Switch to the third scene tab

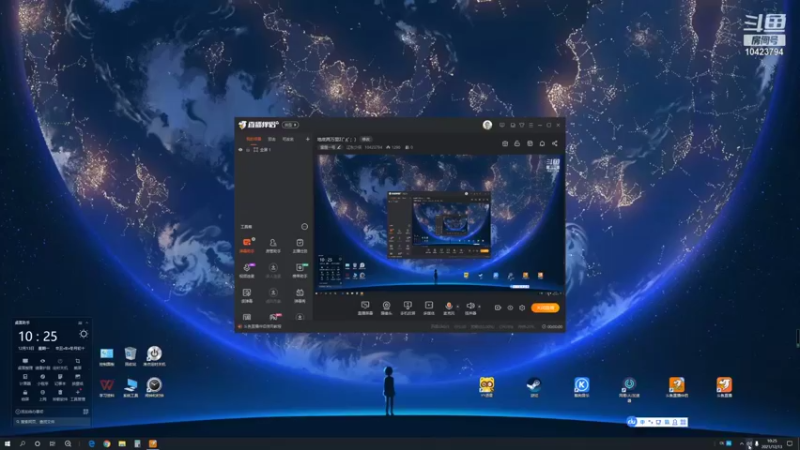point(288,139)
